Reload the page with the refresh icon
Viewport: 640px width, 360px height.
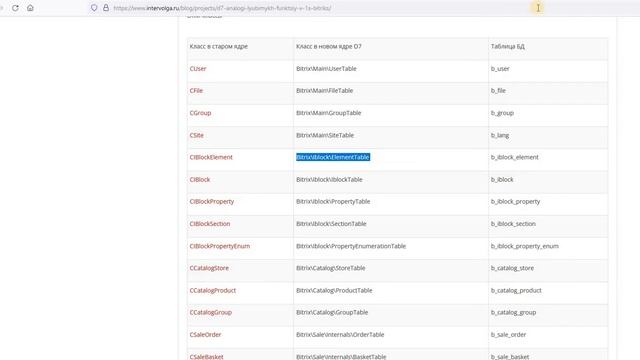point(15,8)
